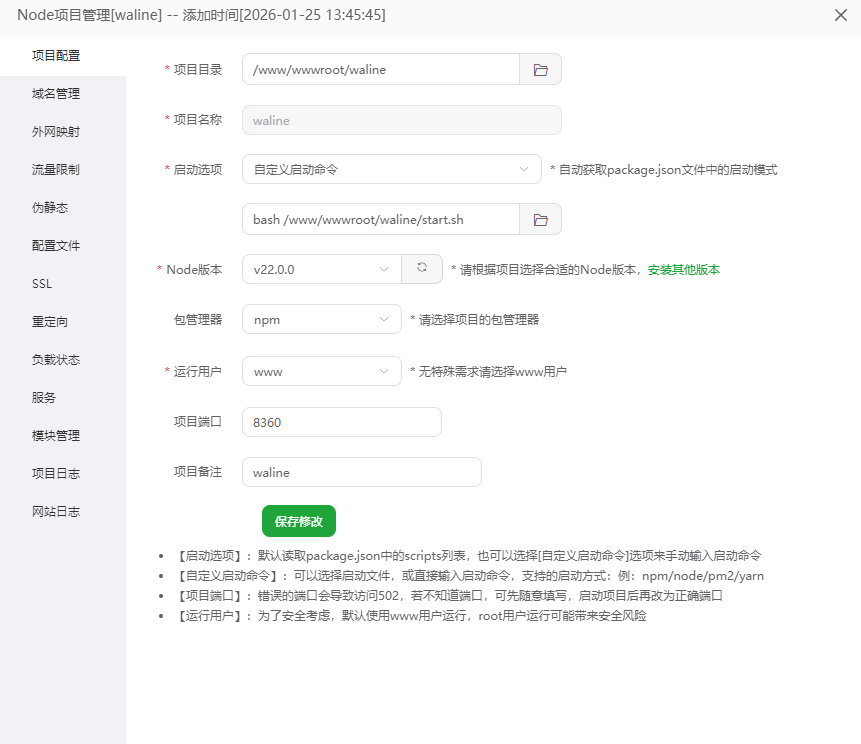Open the npm package manager dropdown

pyautogui.click(x=322, y=320)
